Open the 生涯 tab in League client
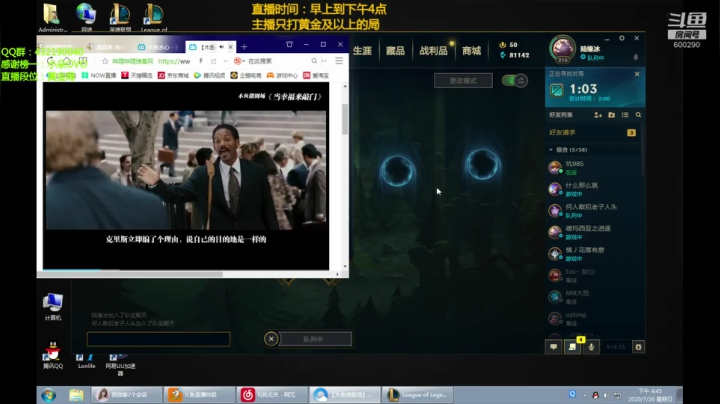This screenshot has height=404, width=720. click(x=362, y=51)
